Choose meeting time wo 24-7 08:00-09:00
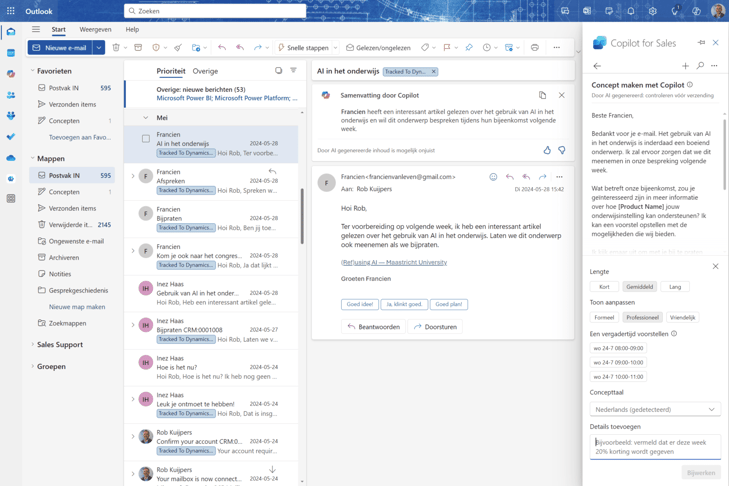Screen dimensions: 729x486 click(x=618, y=348)
